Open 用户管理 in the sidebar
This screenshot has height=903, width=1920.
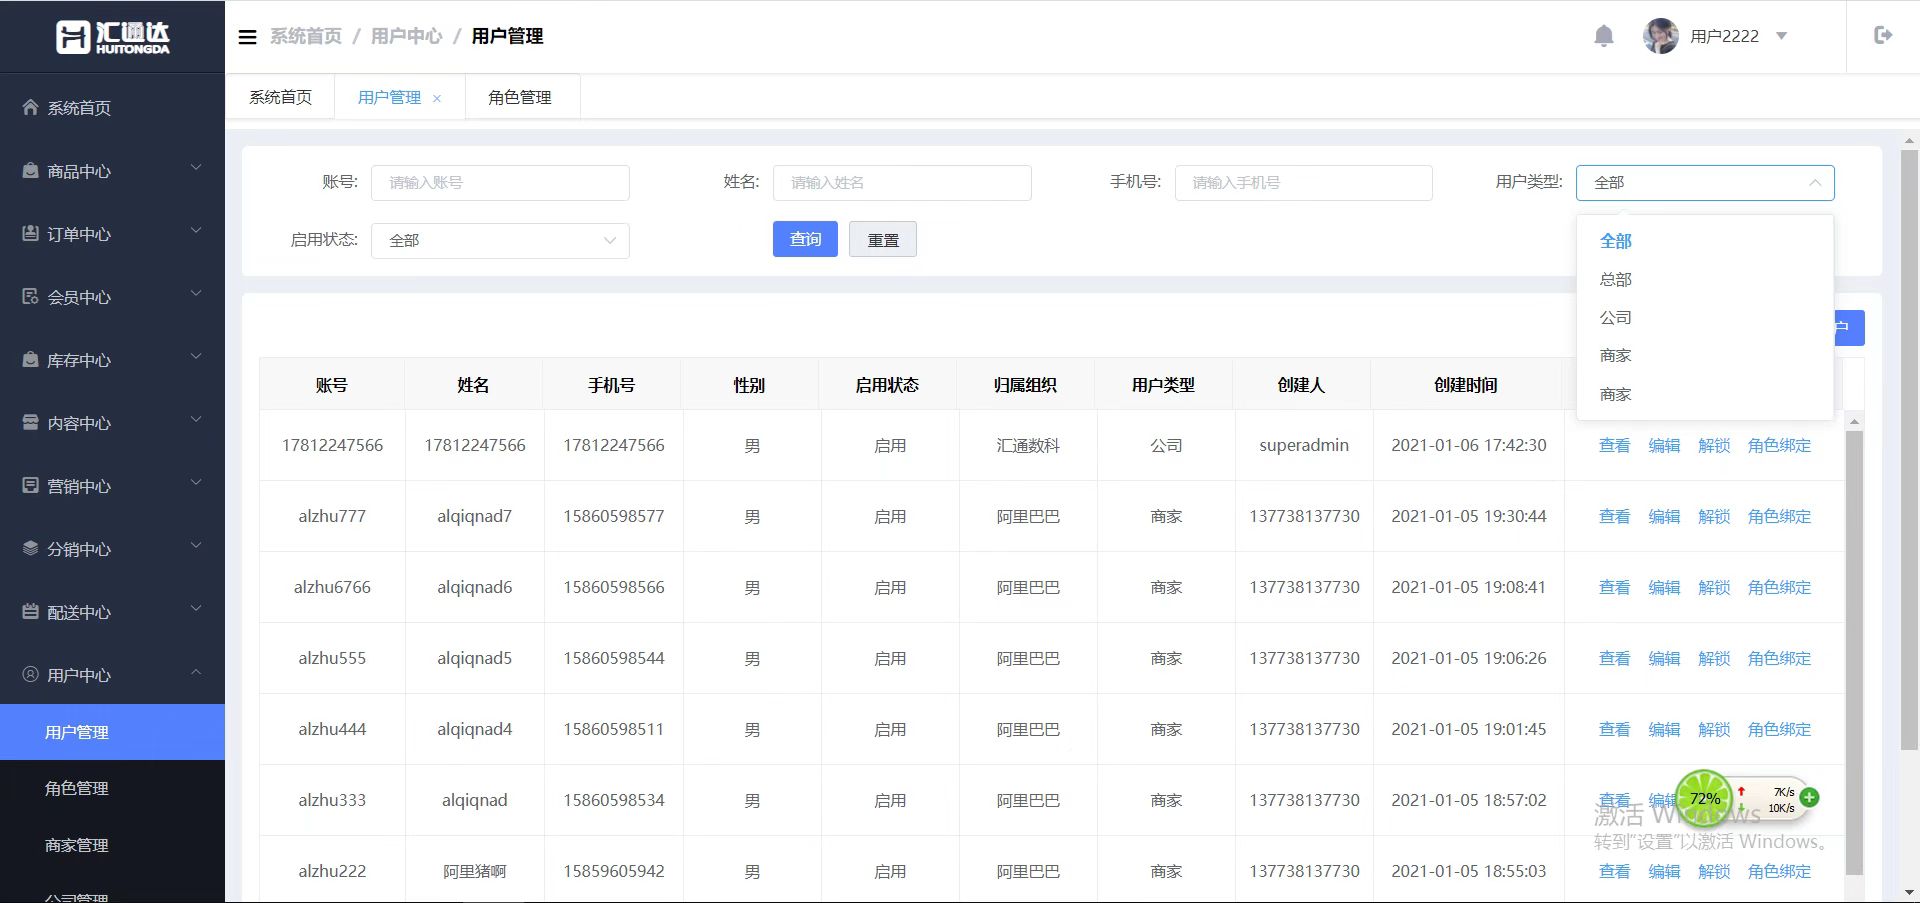[112, 732]
